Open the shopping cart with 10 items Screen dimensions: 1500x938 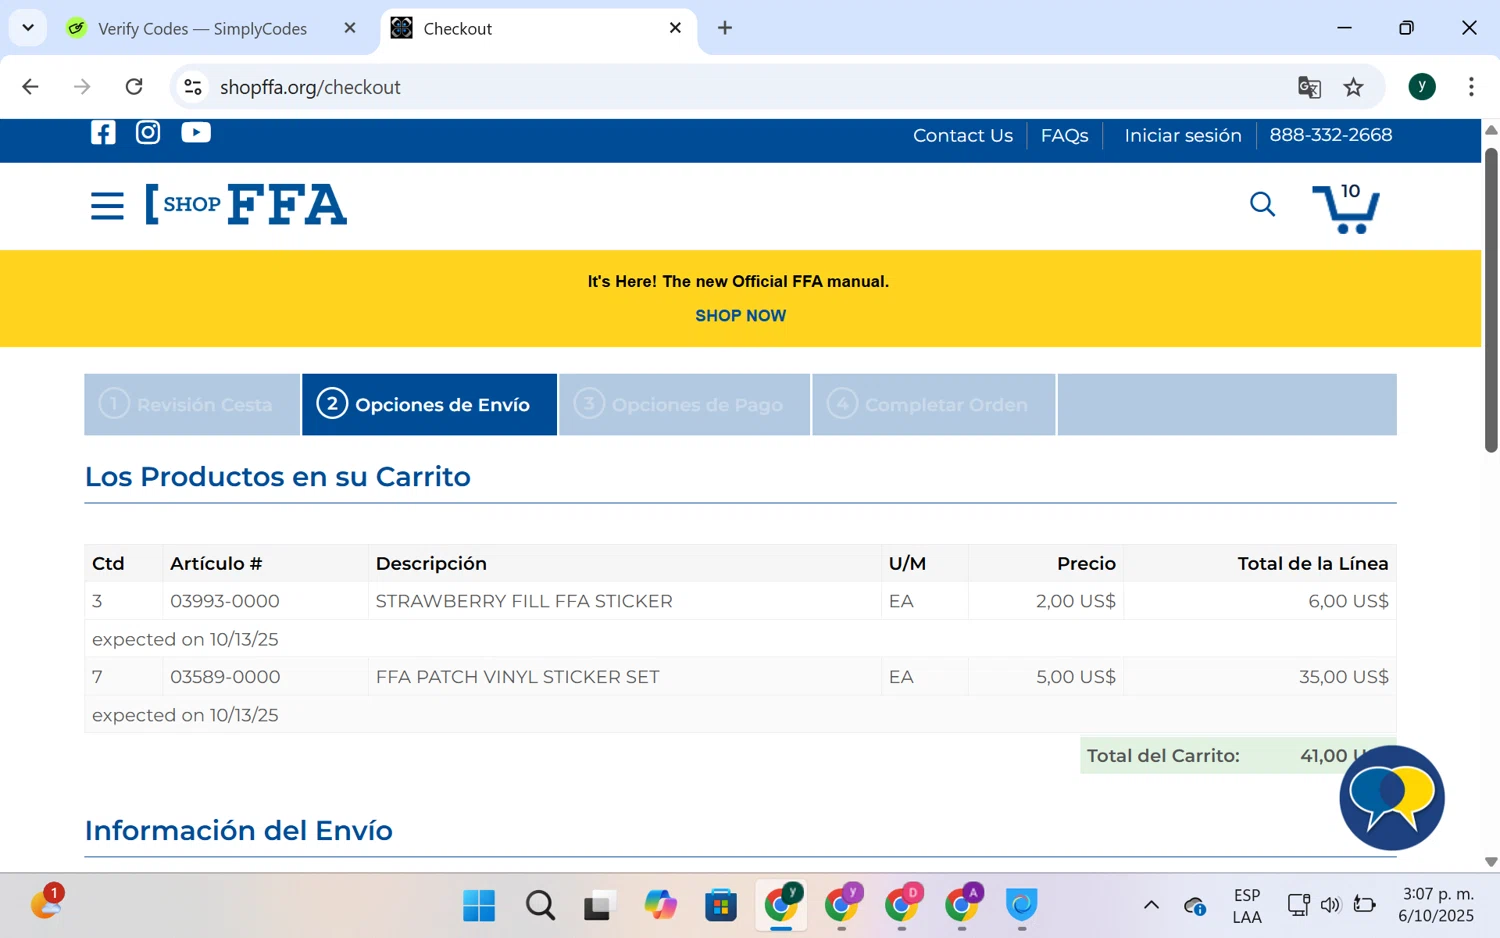pyautogui.click(x=1346, y=207)
